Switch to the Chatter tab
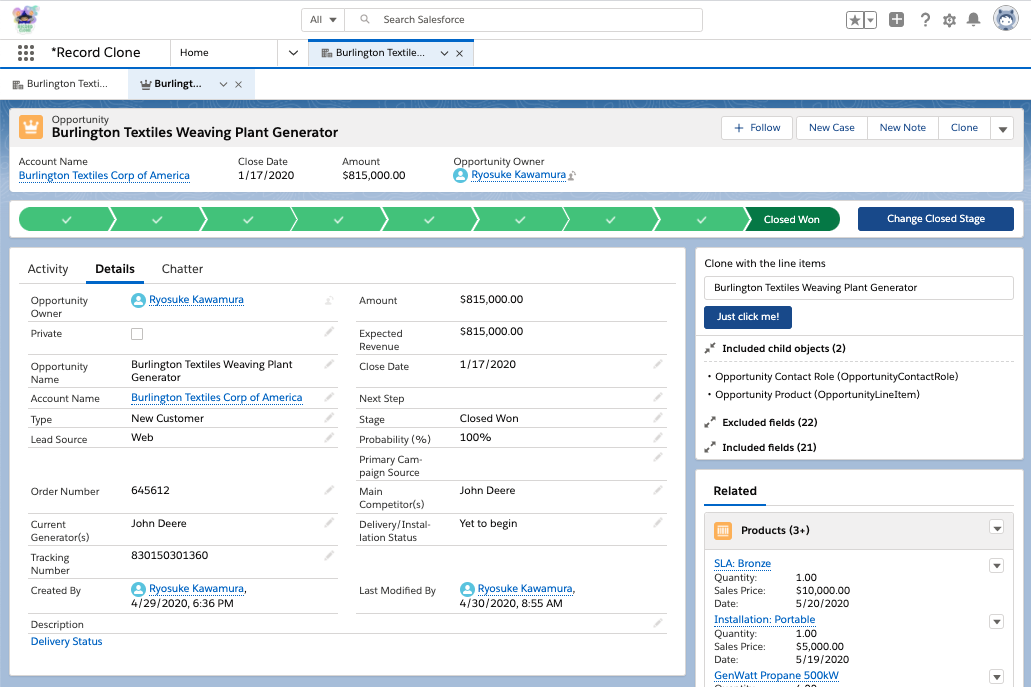This screenshot has height=687, width=1031. point(182,269)
